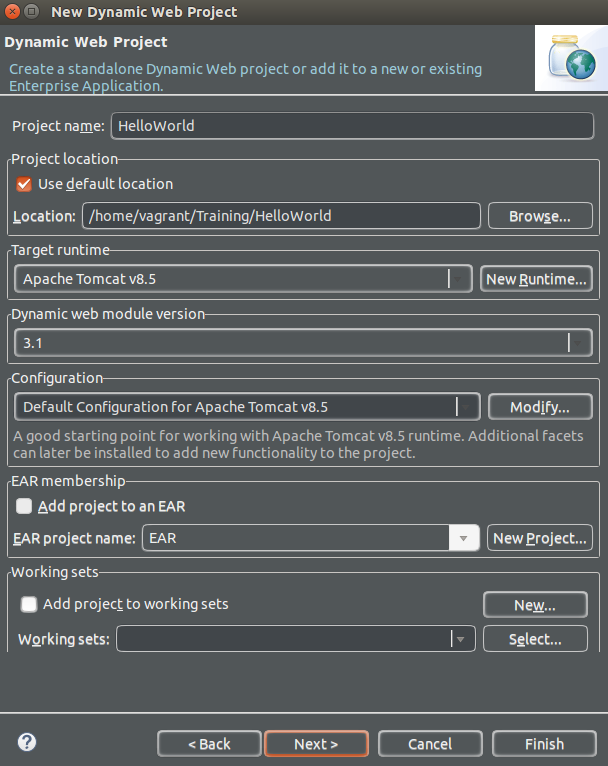Click the Finish button
This screenshot has width=608, height=766.
(x=544, y=744)
